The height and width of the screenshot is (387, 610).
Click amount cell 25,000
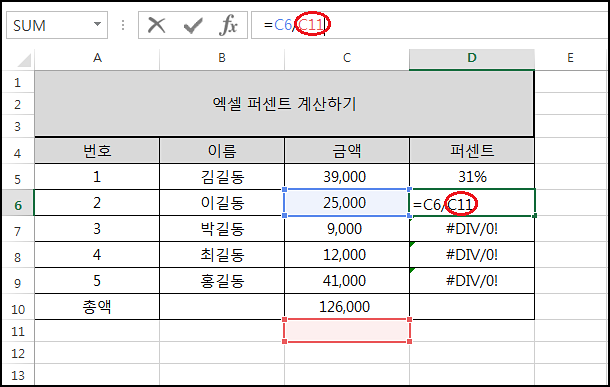(x=347, y=203)
